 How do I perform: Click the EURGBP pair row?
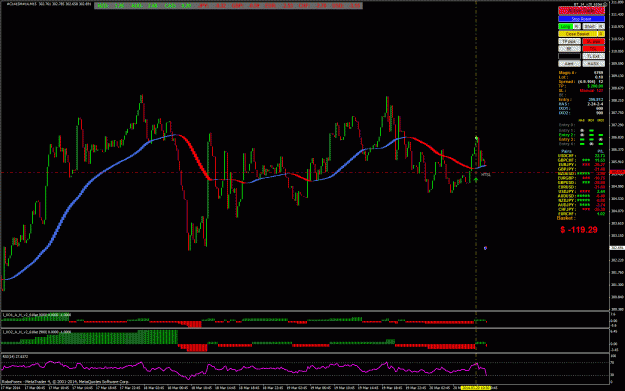pyautogui.click(x=582, y=178)
